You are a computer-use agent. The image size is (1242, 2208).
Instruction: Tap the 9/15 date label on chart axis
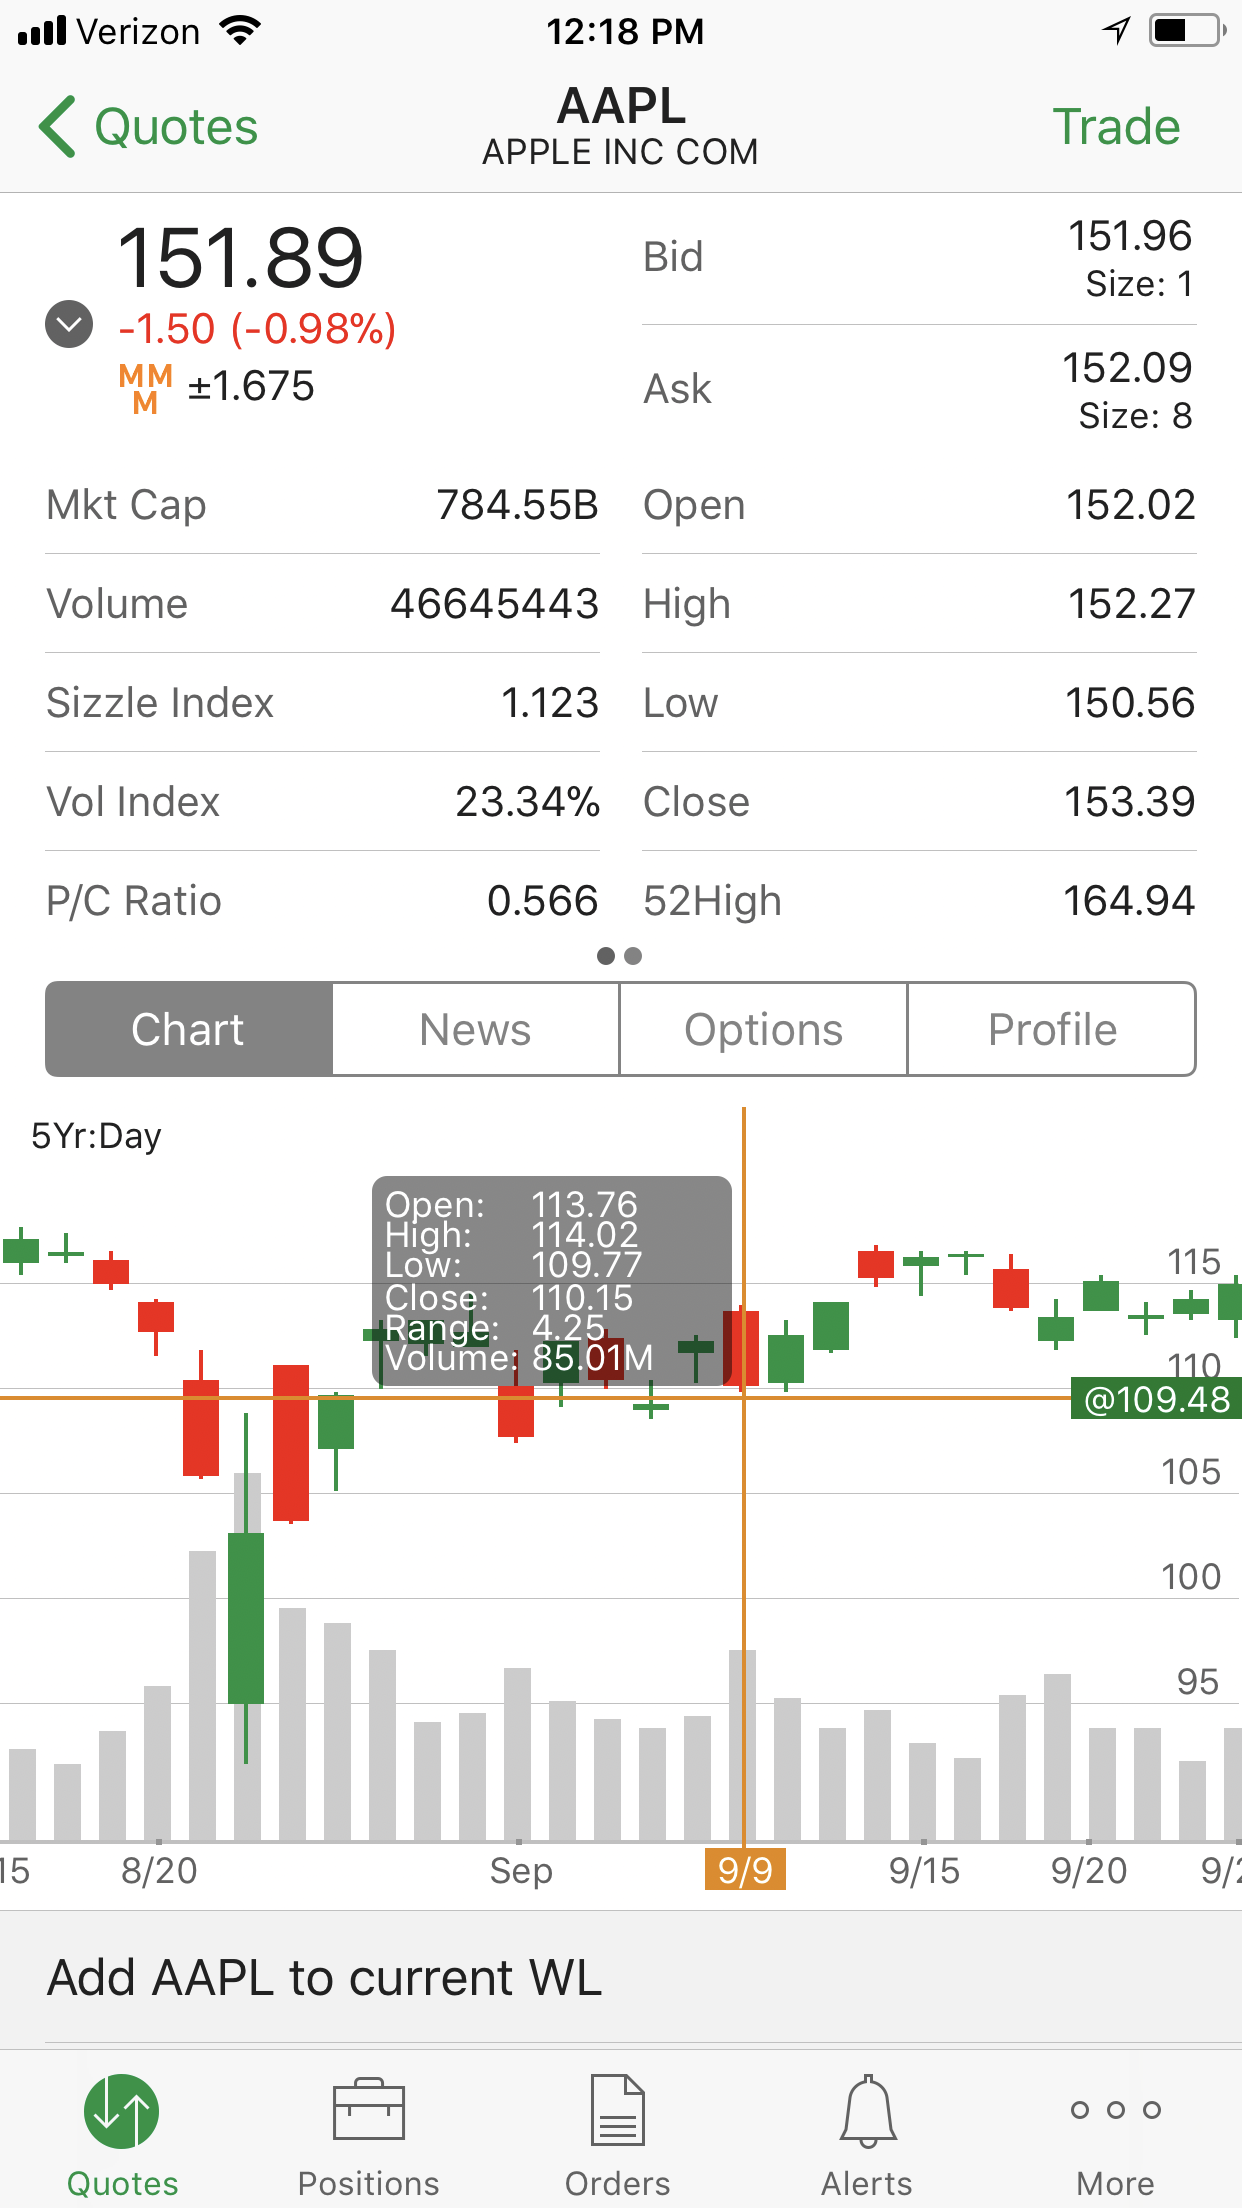(924, 1870)
